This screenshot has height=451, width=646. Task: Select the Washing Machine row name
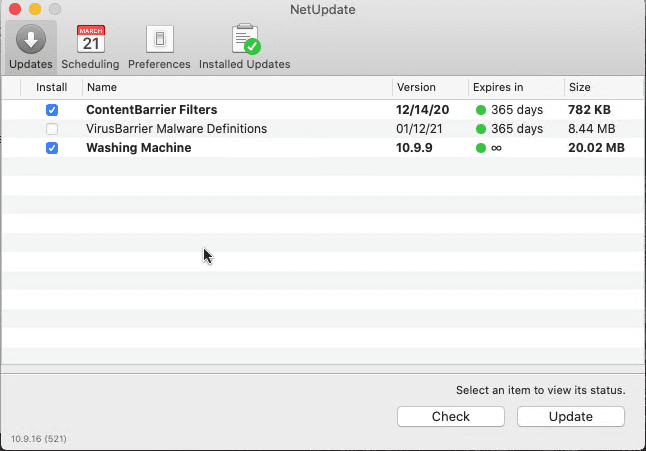coord(139,148)
